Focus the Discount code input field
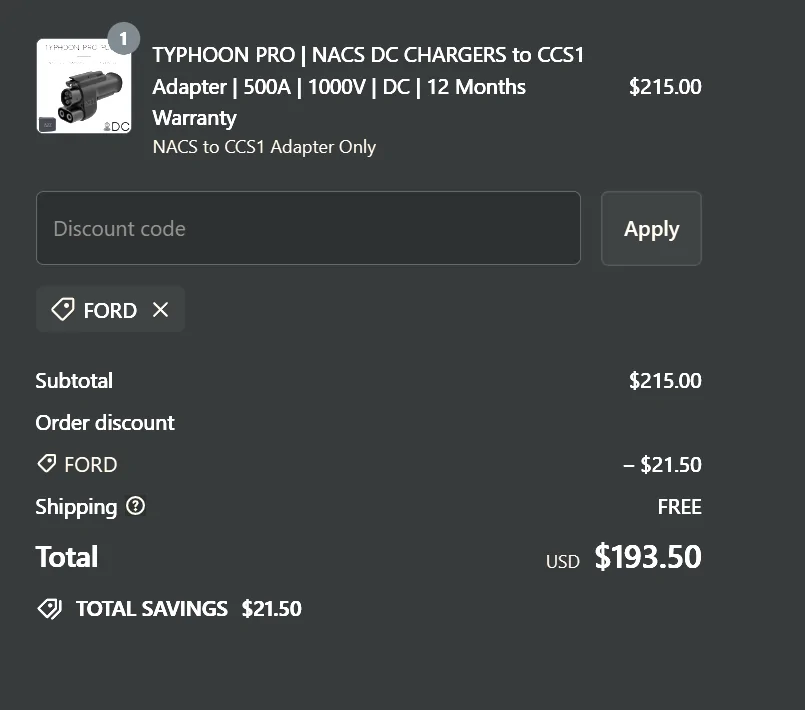Screen dimensions: 805x710 click(308, 228)
